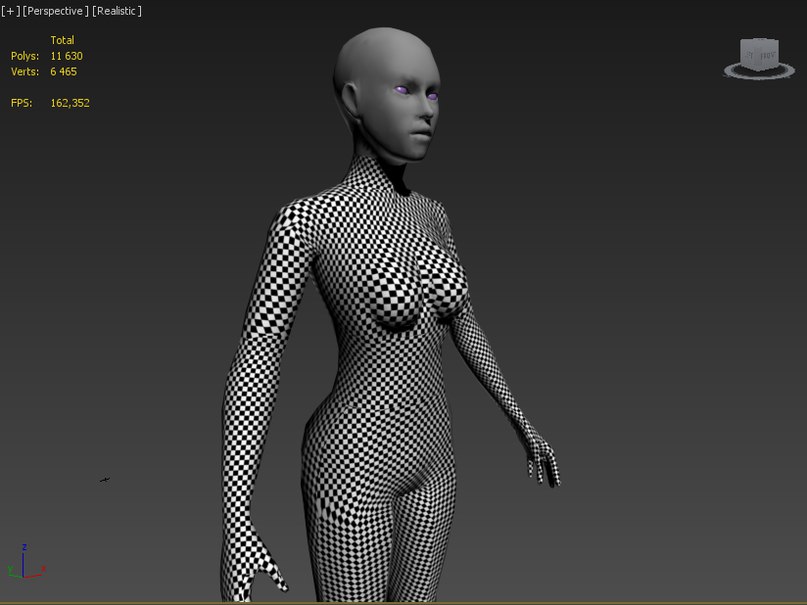Click the small dark helper object at the viewport's left
Viewport: 807px width, 605px height.
coord(104,480)
